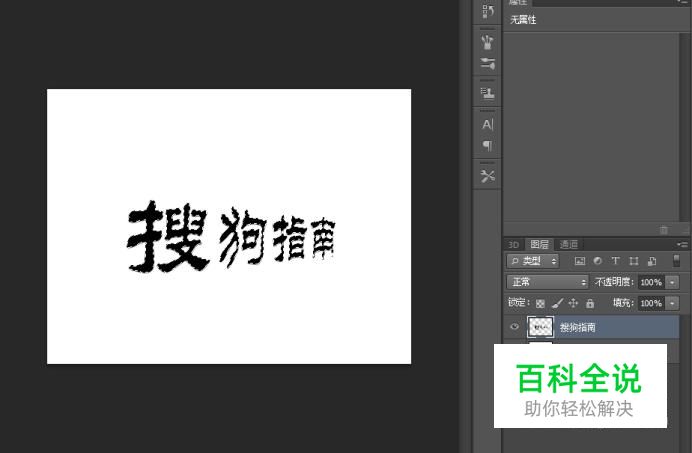Screen dimensions: 692x453
Task: Click the 填充 100% value field
Action: click(651, 303)
